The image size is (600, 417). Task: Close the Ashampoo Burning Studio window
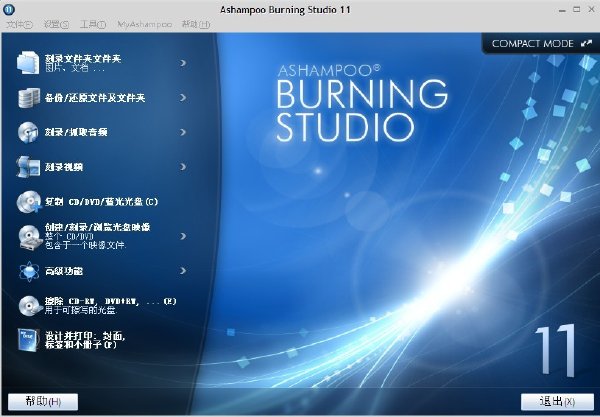tap(591, 10)
